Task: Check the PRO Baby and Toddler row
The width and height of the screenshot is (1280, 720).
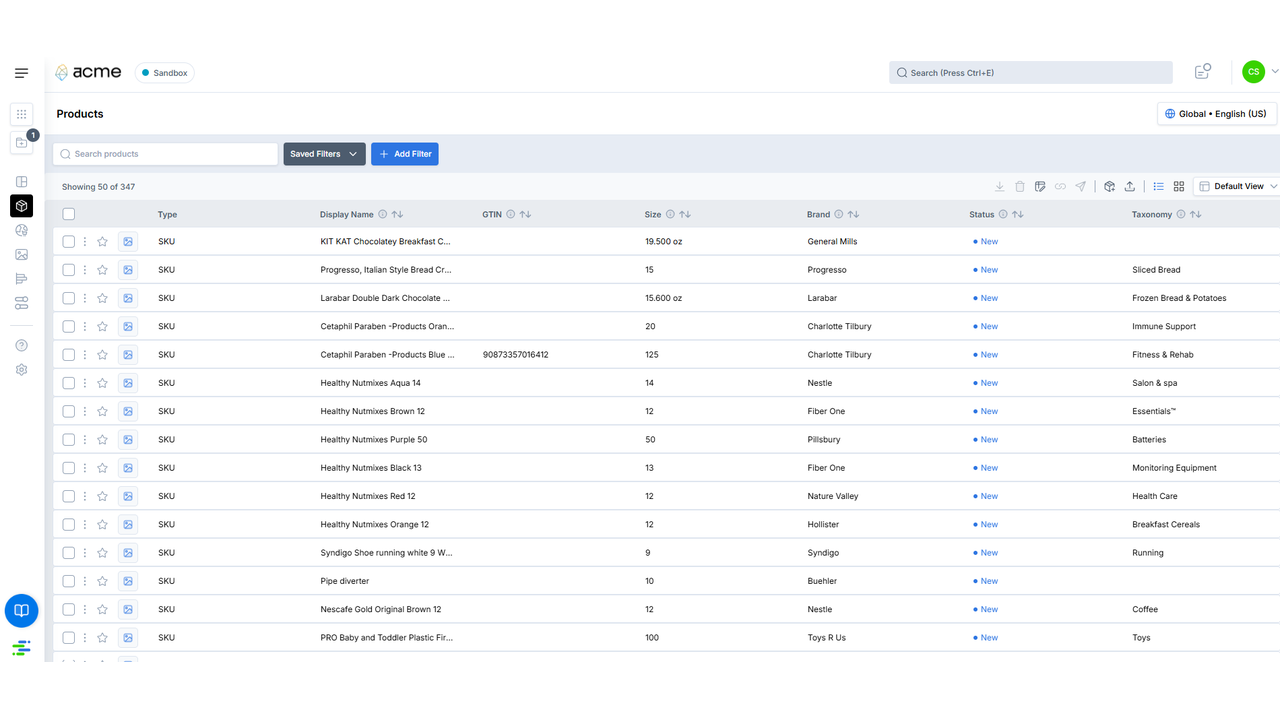Action: 68,638
